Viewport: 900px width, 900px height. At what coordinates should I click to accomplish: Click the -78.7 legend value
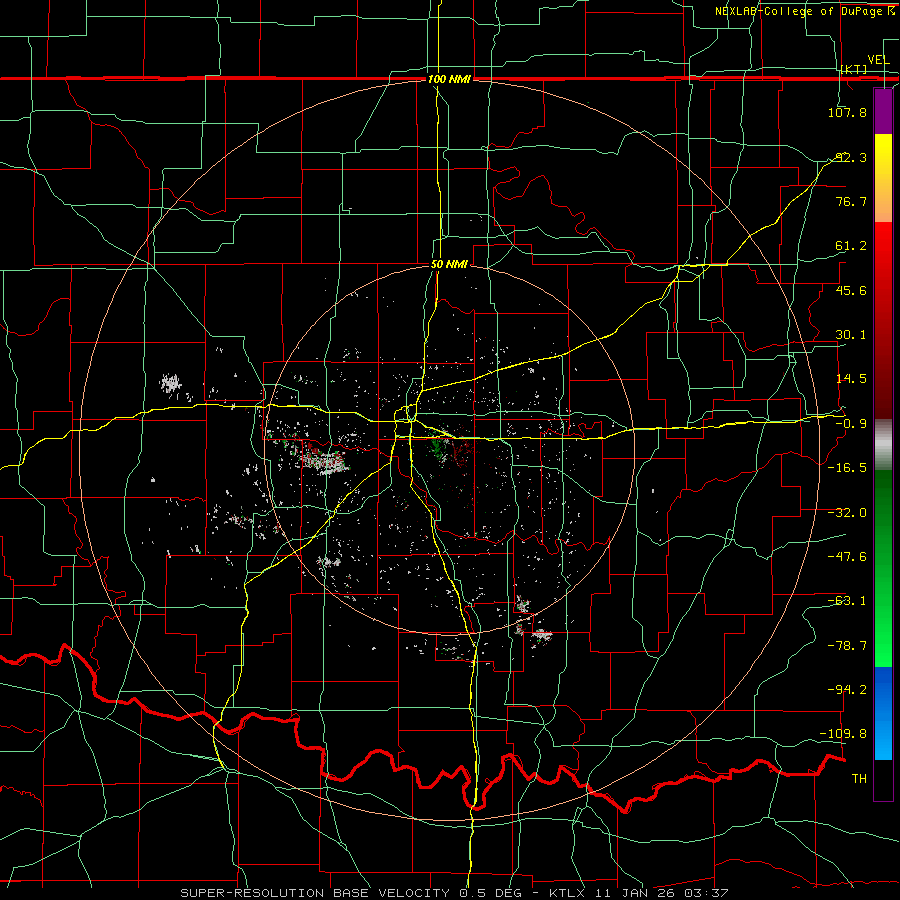847,646
